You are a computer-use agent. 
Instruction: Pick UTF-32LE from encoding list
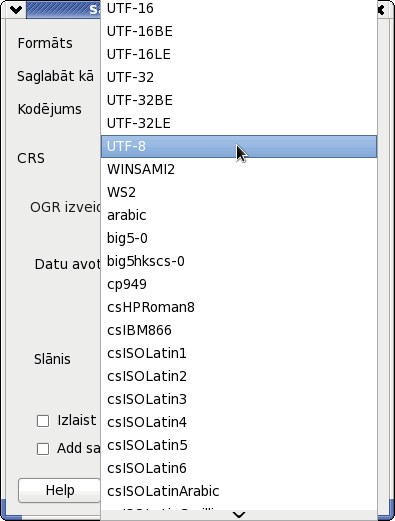239,123
